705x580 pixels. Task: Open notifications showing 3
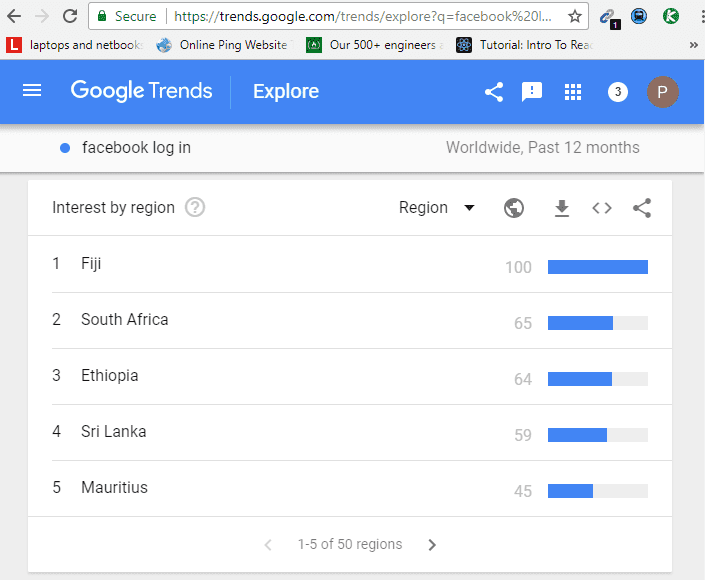click(618, 92)
